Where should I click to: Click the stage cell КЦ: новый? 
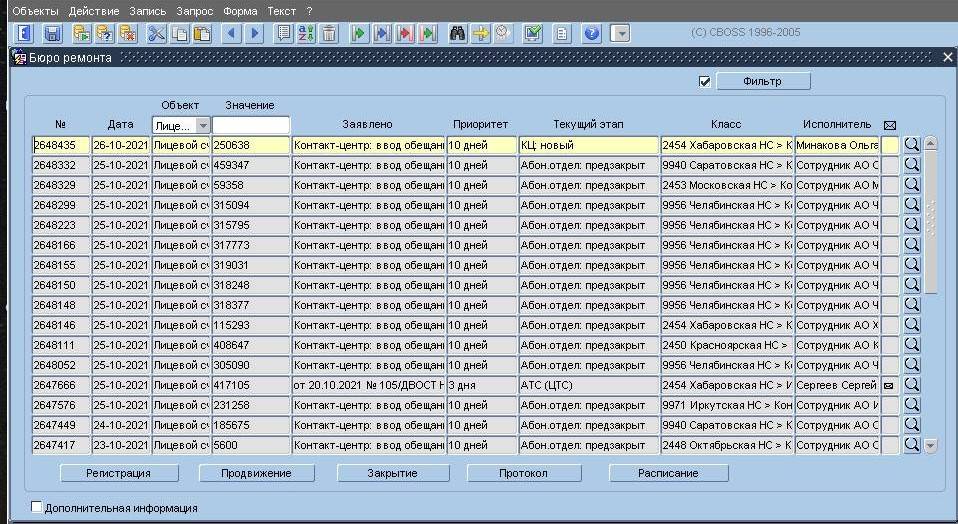pos(589,145)
